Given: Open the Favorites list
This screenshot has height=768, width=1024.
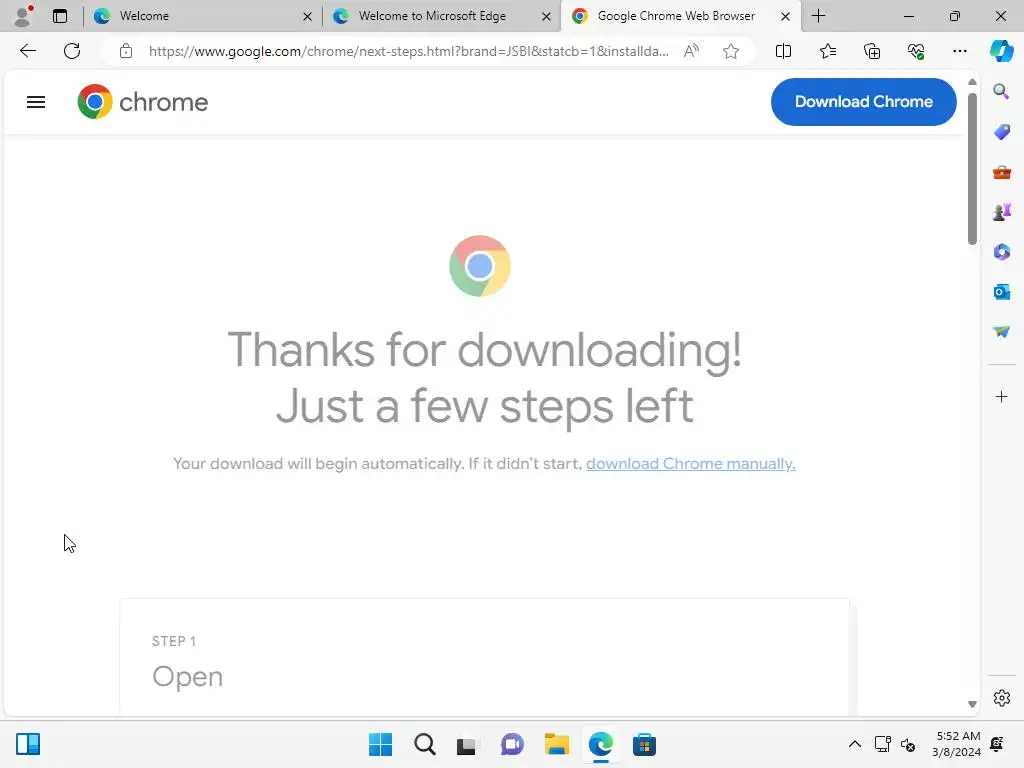Looking at the screenshot, I should pos(827,51).
